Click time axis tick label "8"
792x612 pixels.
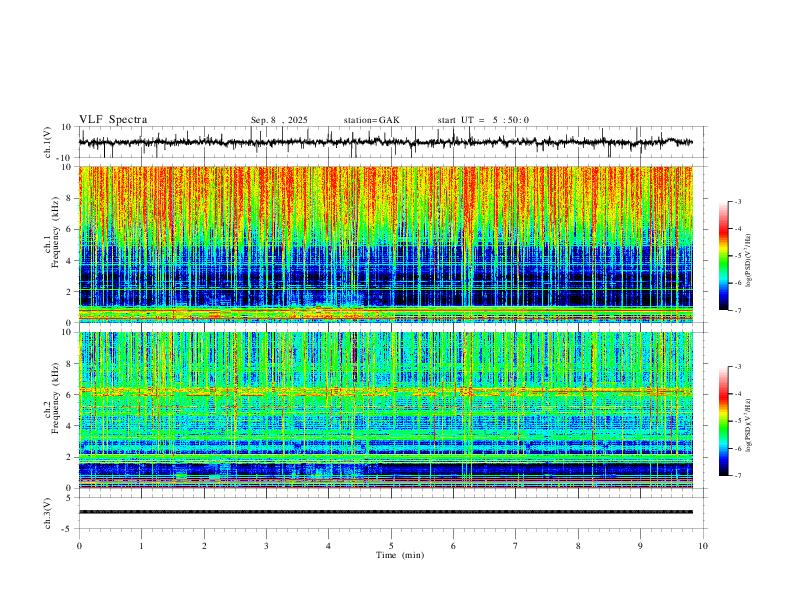point(578,546)
